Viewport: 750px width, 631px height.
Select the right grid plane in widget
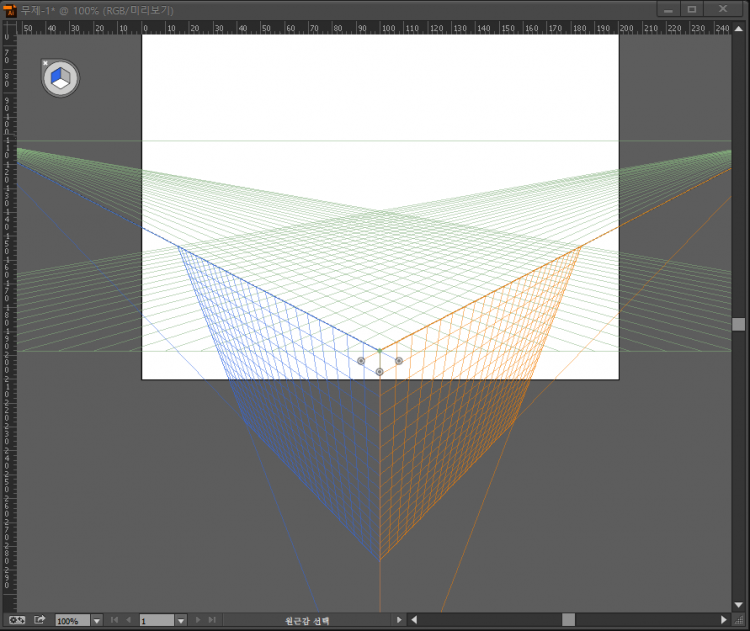[66, 75]
